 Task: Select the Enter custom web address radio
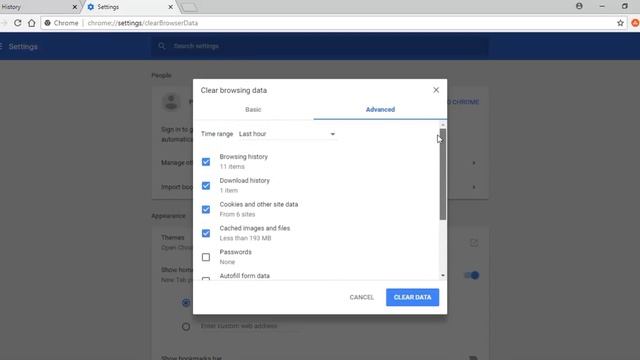186,327
